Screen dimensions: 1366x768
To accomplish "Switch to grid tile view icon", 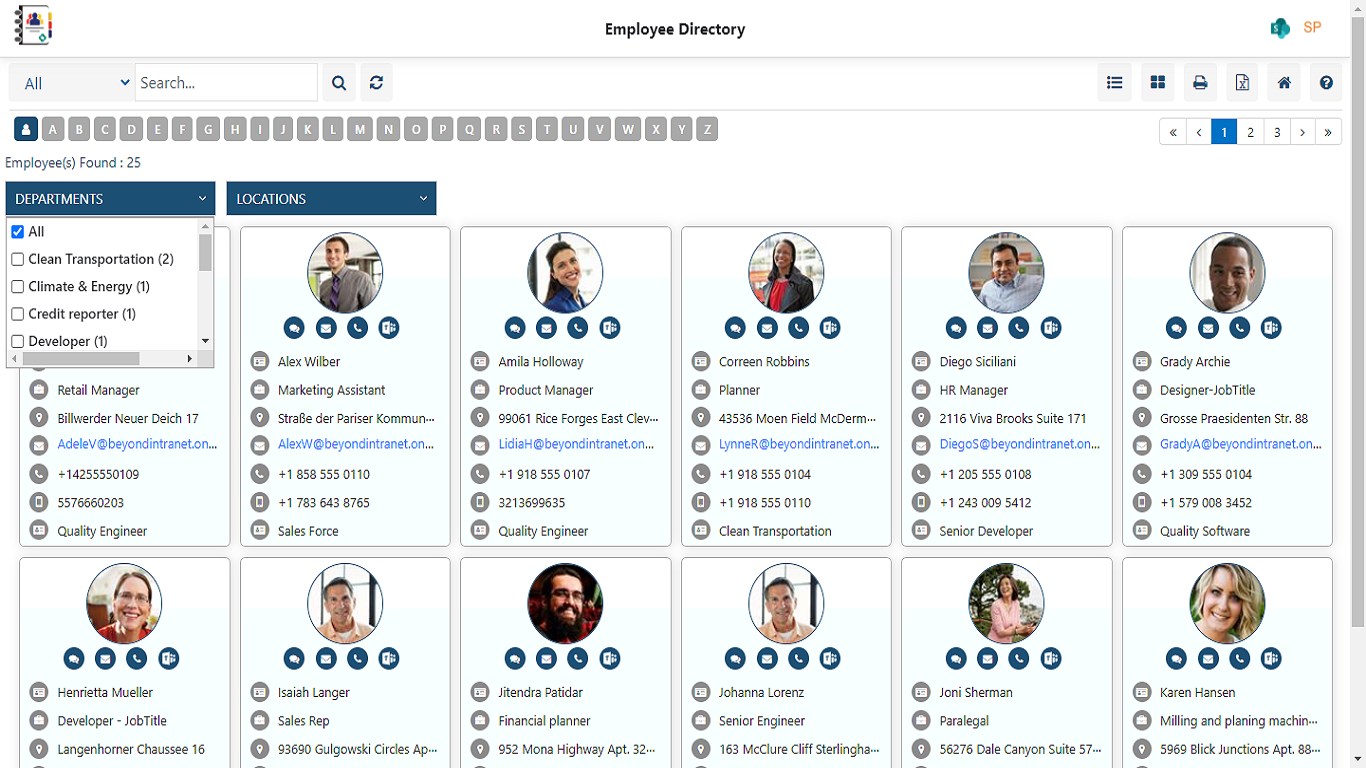I will pos(1158,83).
